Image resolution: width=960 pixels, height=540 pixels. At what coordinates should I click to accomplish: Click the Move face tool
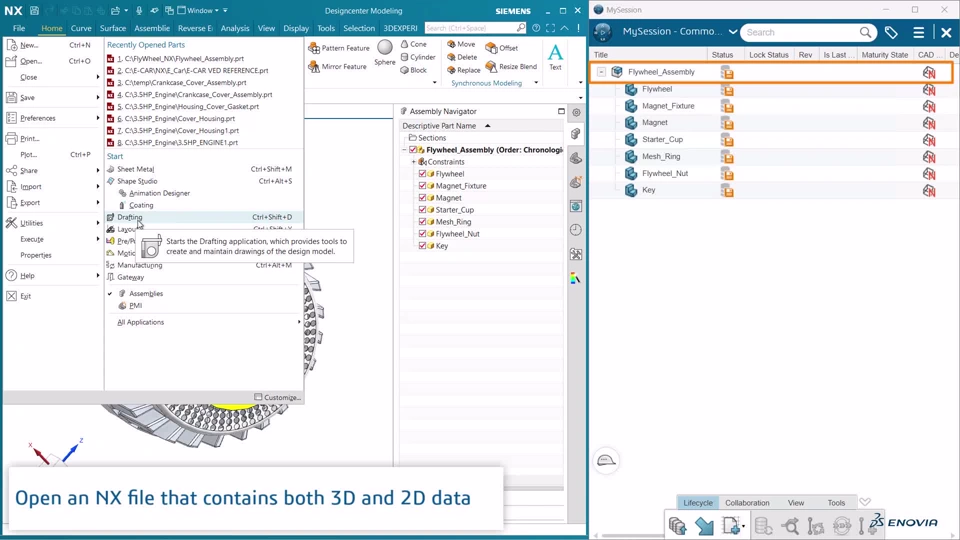coord(461,44)
